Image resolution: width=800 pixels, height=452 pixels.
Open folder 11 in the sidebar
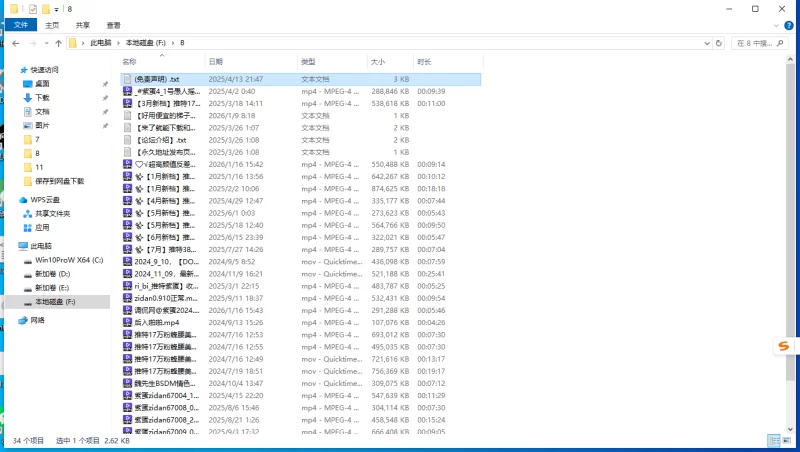tap(39, 167)
